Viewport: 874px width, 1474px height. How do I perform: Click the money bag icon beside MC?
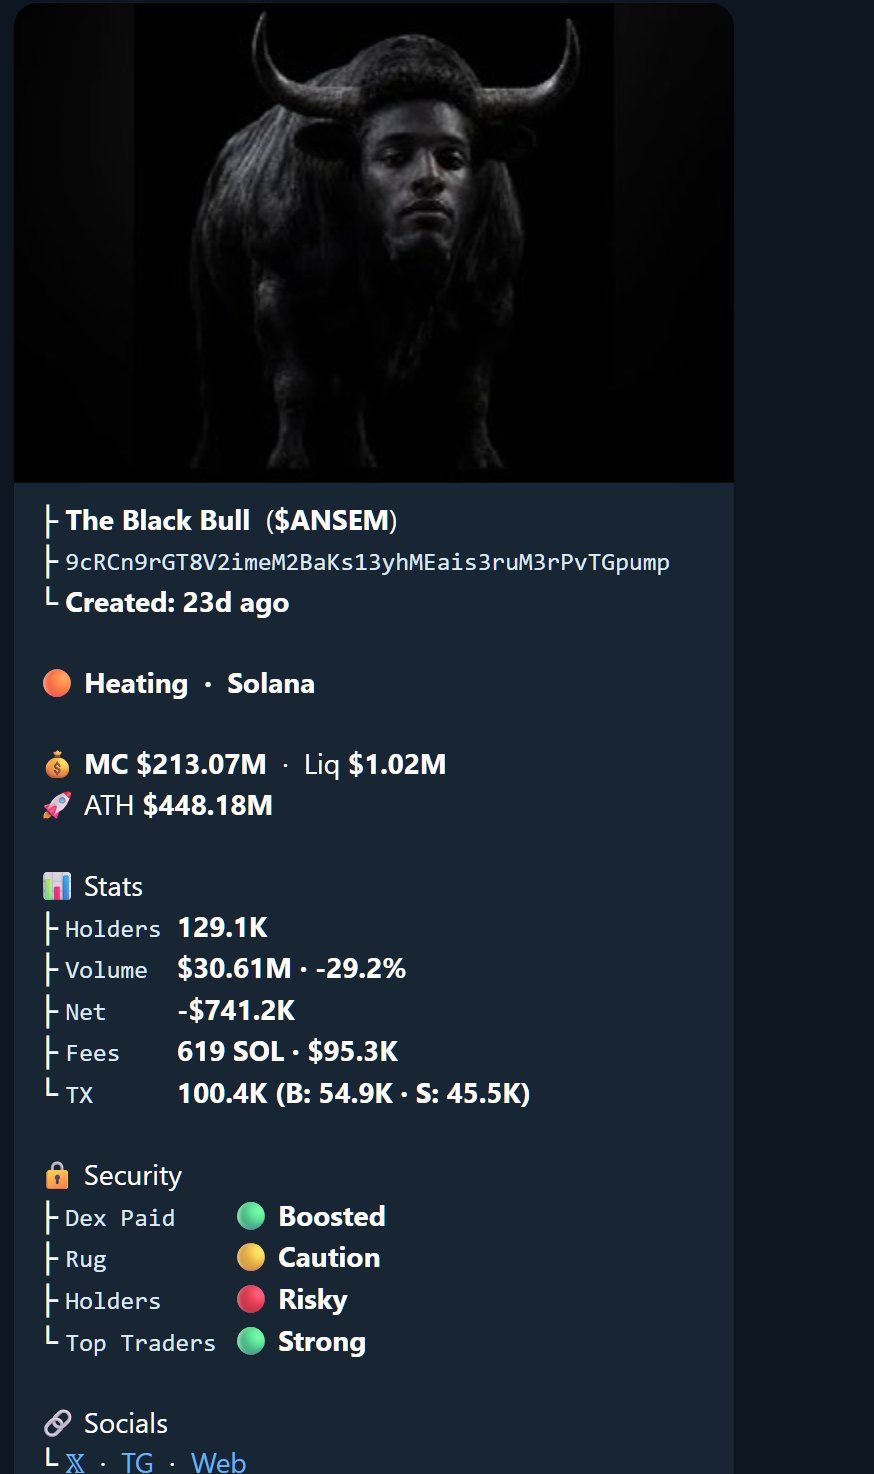tap(57, 765)
